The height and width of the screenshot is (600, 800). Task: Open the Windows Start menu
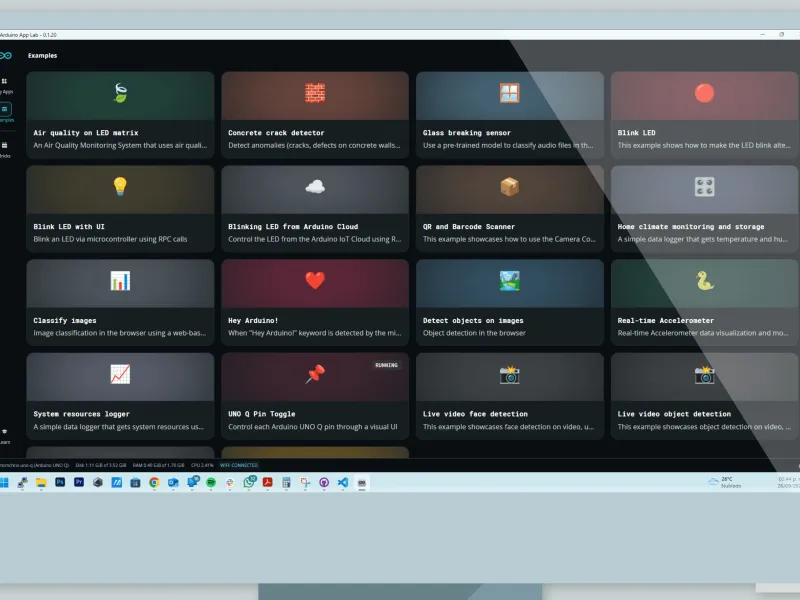coord(4,483)
